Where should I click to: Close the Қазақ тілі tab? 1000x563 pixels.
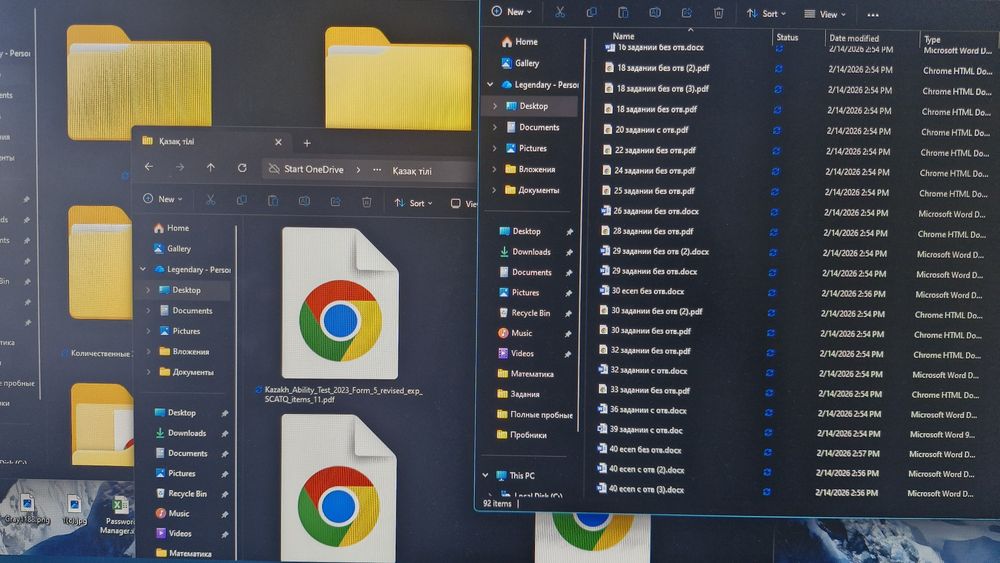point(278,142)
